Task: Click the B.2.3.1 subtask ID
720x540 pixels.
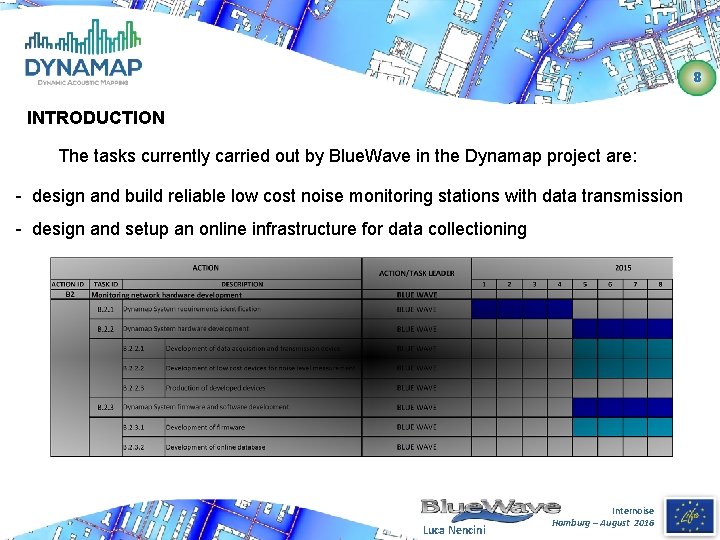Action: [134, 427]
